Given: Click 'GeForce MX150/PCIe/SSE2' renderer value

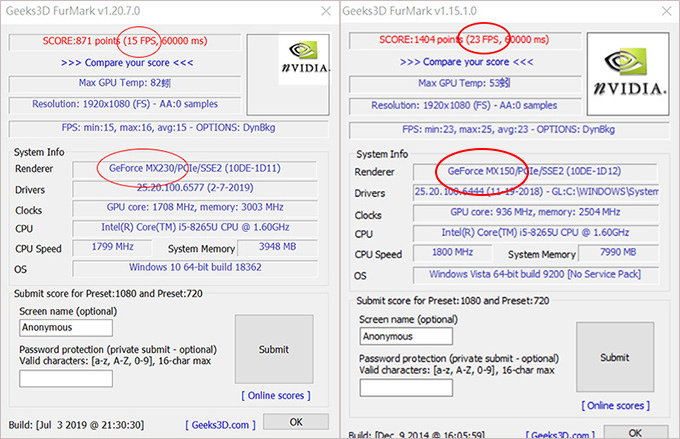Looking at the screenshot, I should click(535, 171).
